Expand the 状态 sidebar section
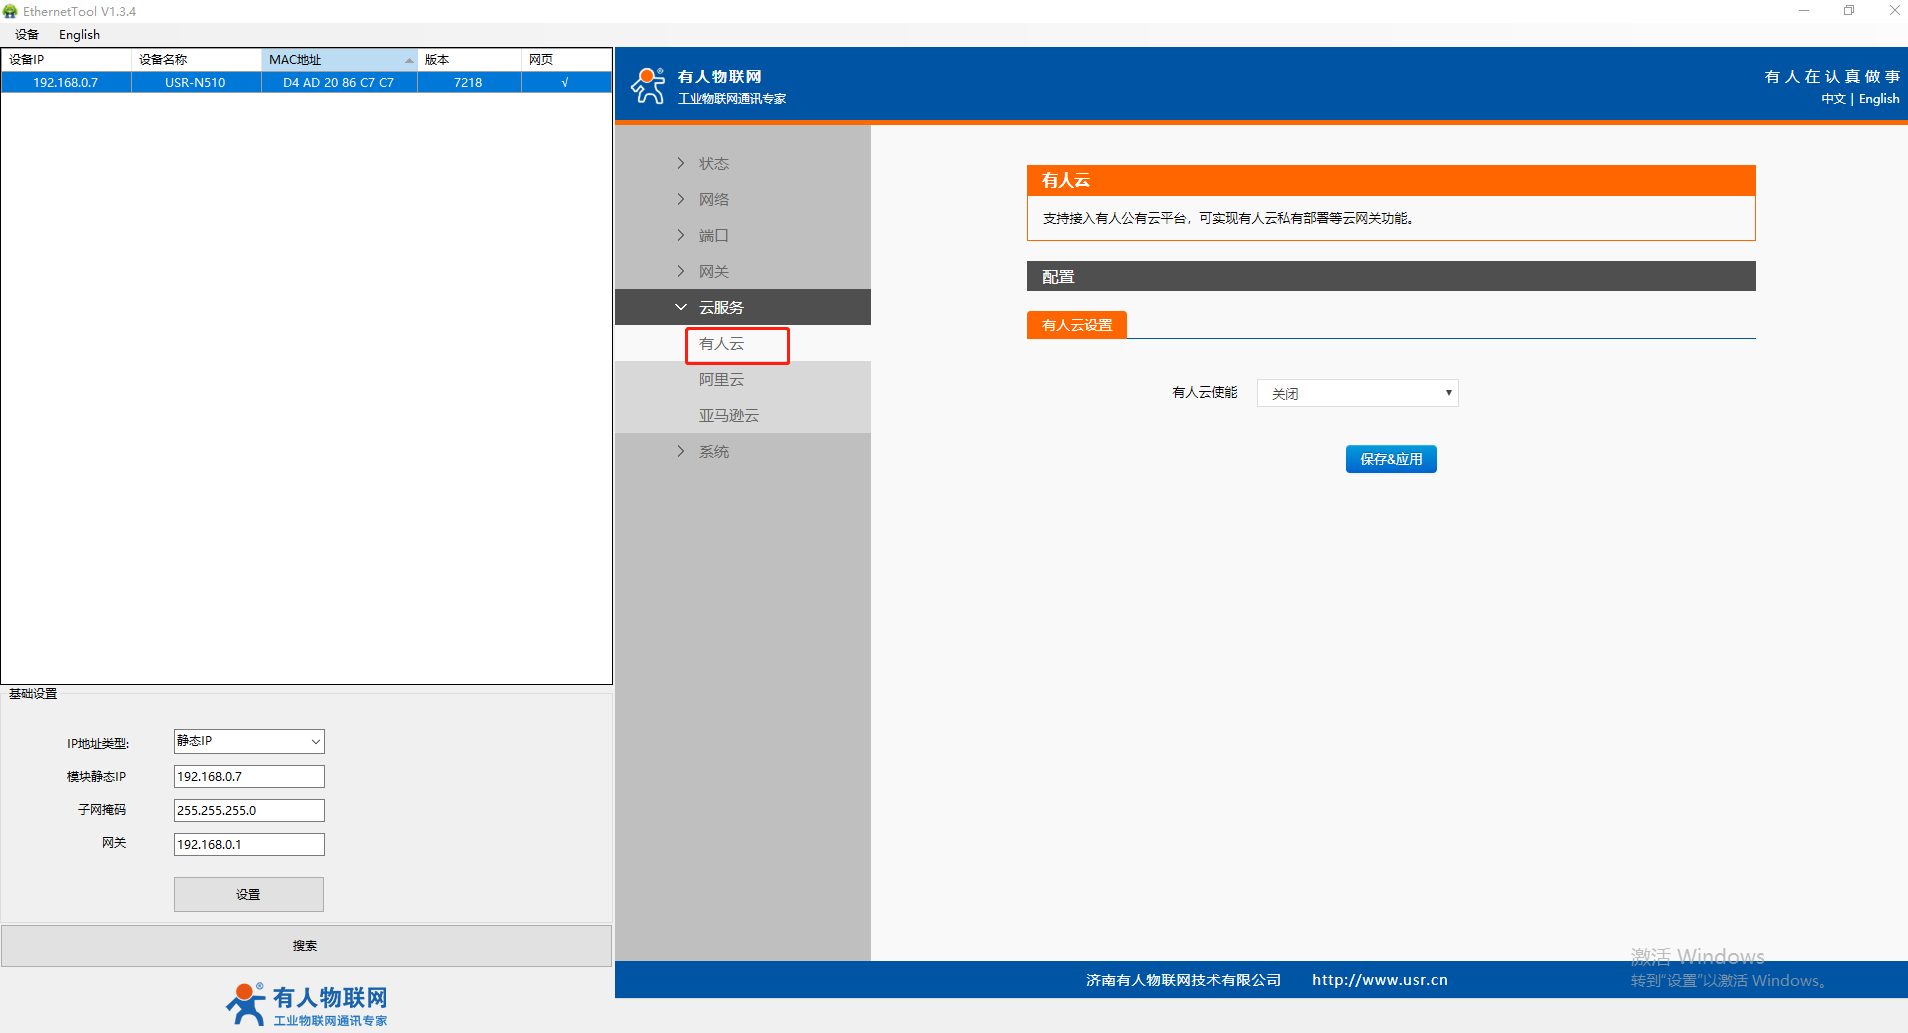 coord(713,163)
